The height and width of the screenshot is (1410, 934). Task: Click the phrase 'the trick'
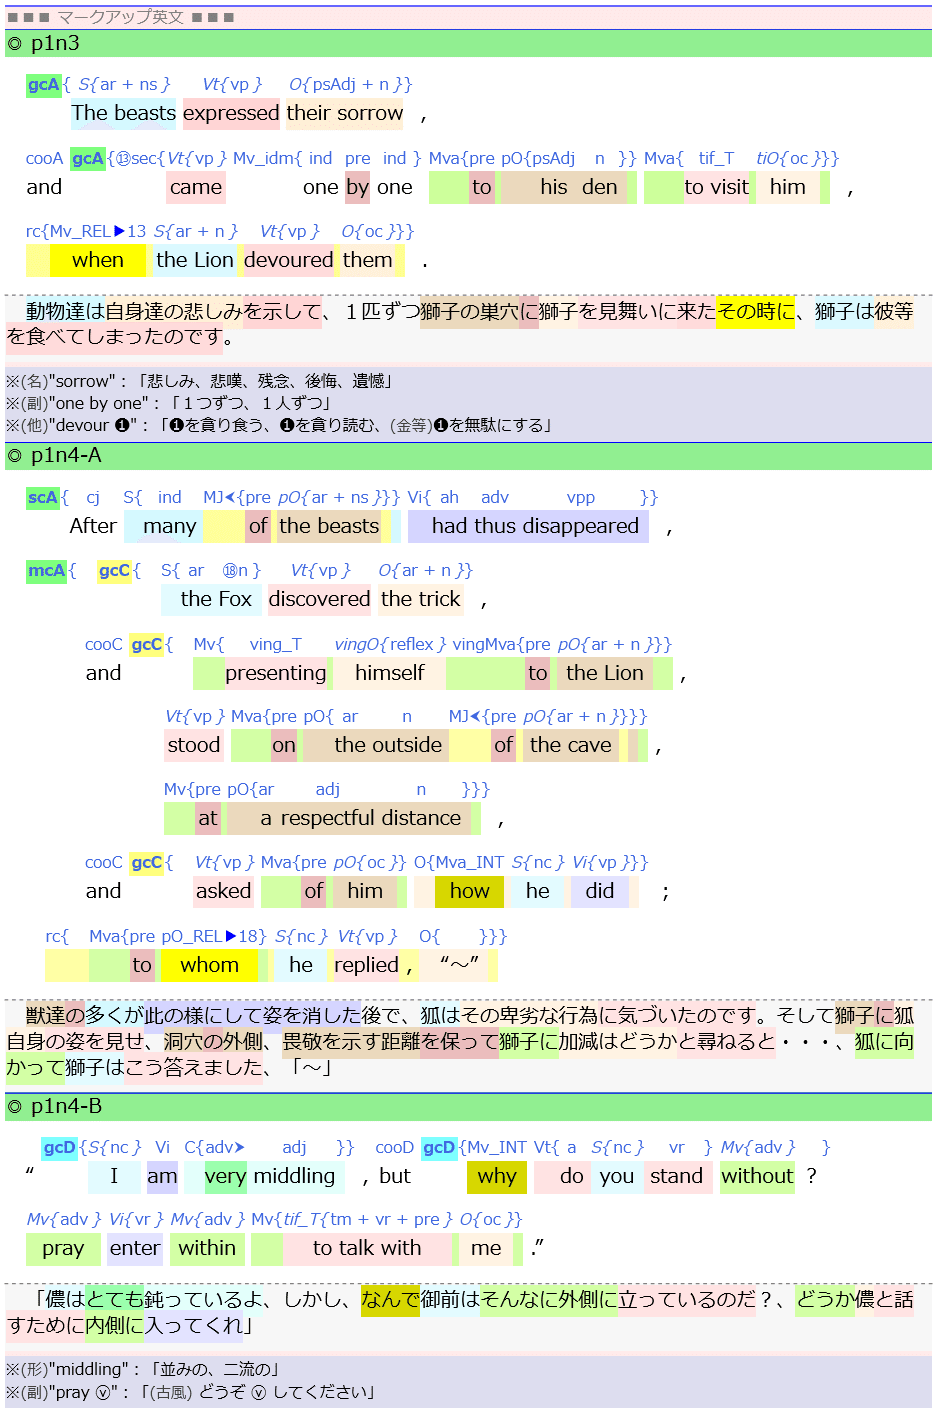tap(421, 599)
